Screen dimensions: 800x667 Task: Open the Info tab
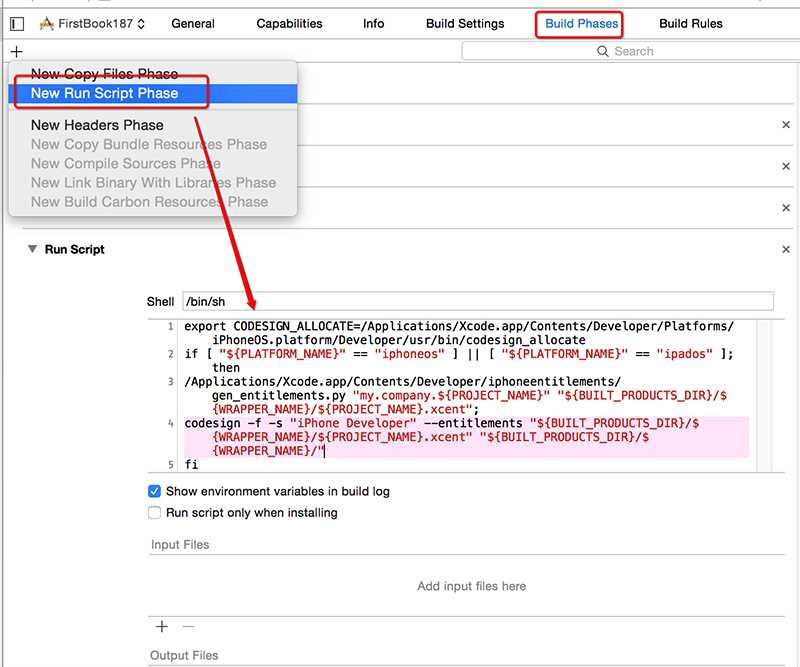tap(373, 23)
